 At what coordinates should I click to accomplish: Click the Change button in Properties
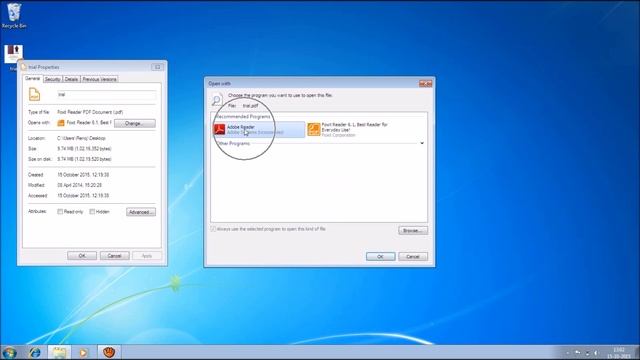point(135,123)
